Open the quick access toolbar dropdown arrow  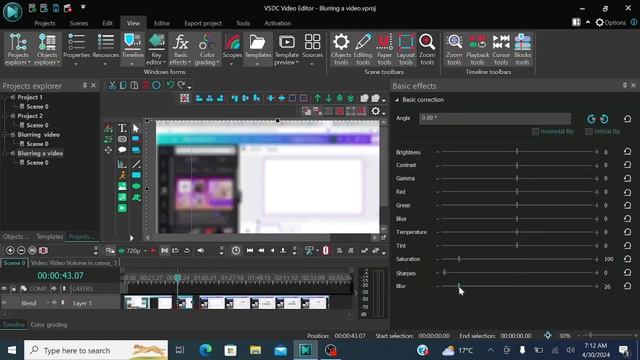click(83, 7)
